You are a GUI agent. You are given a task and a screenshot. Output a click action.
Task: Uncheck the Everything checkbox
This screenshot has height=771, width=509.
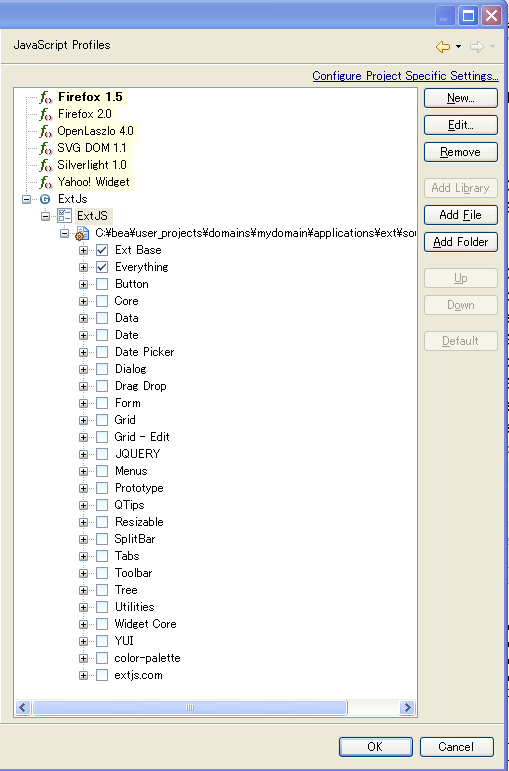pyautogui.click(x=102, y=267)
